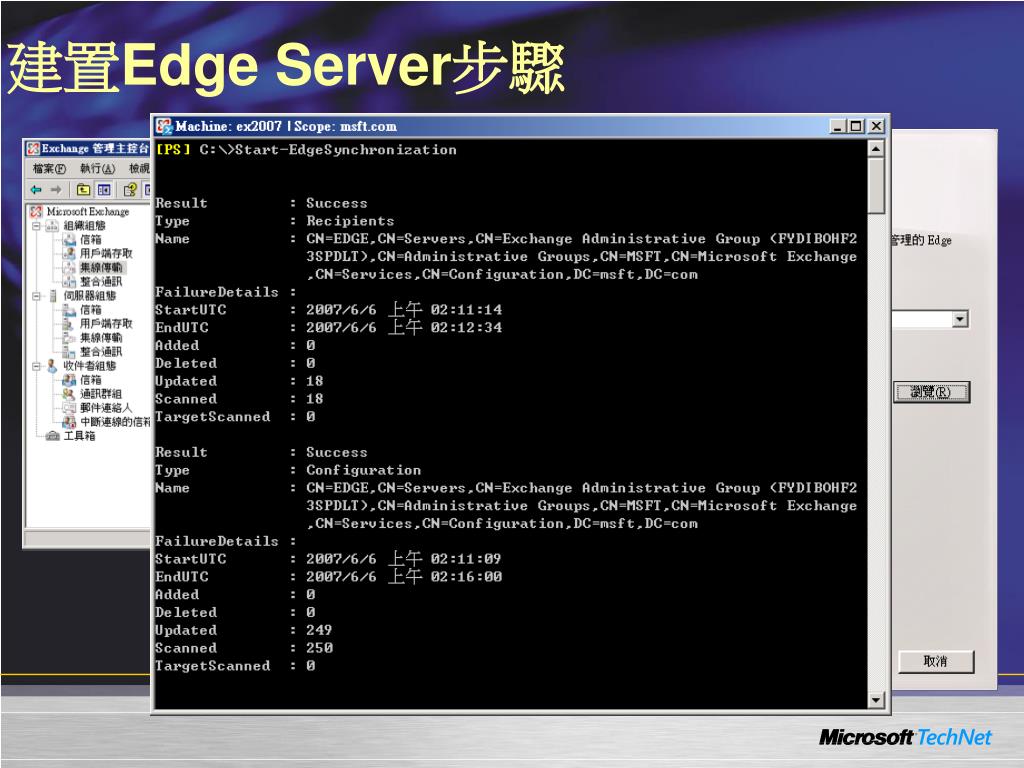Select highlighted 集線傳輸 under 組織組態

[x=101, y=268]
